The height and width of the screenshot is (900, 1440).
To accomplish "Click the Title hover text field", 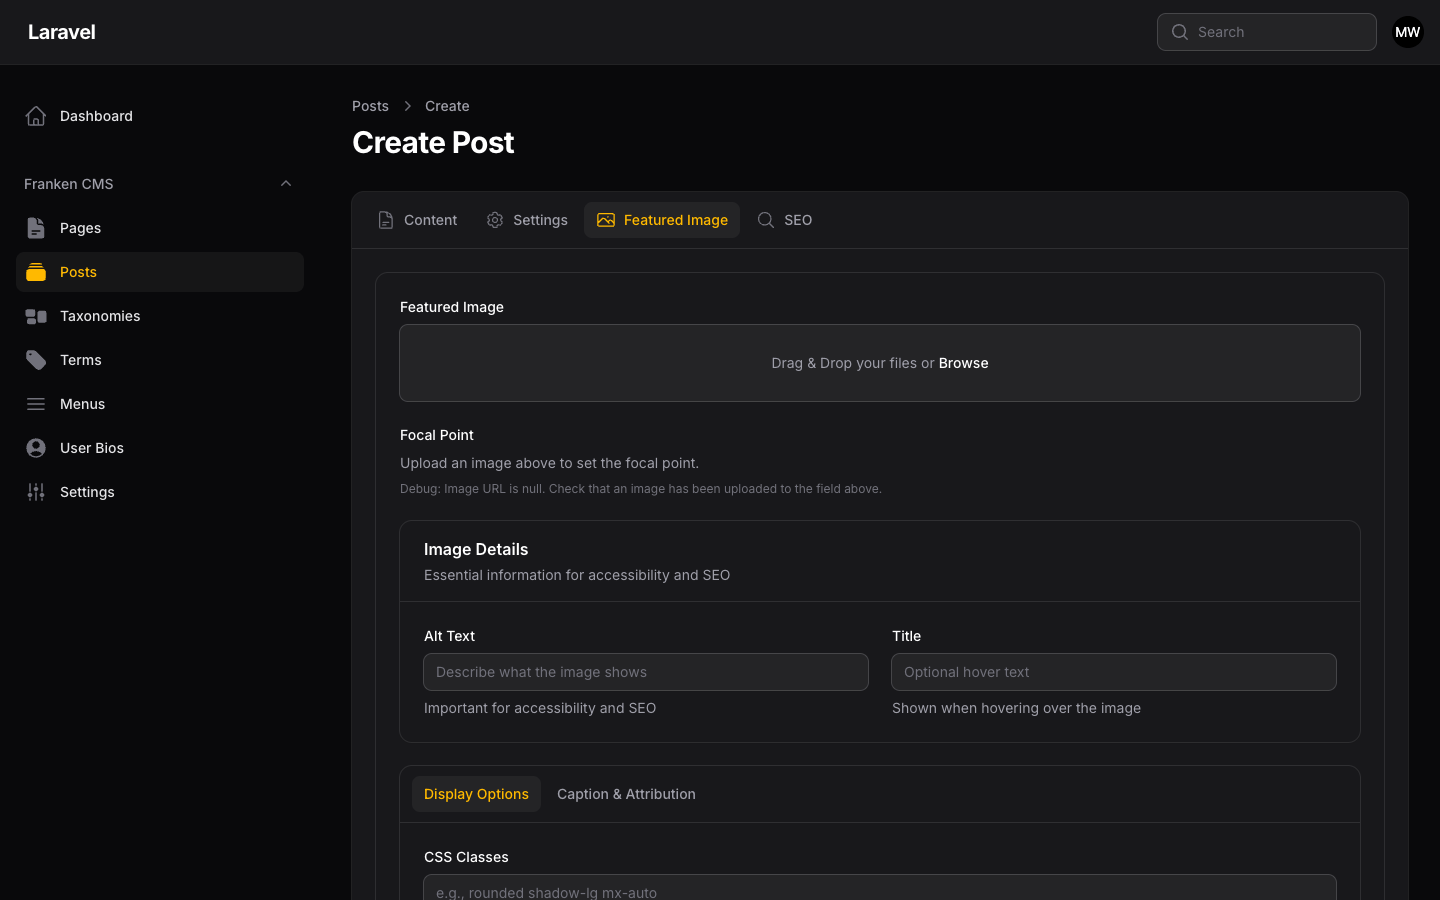I will tap(1113, 672).
